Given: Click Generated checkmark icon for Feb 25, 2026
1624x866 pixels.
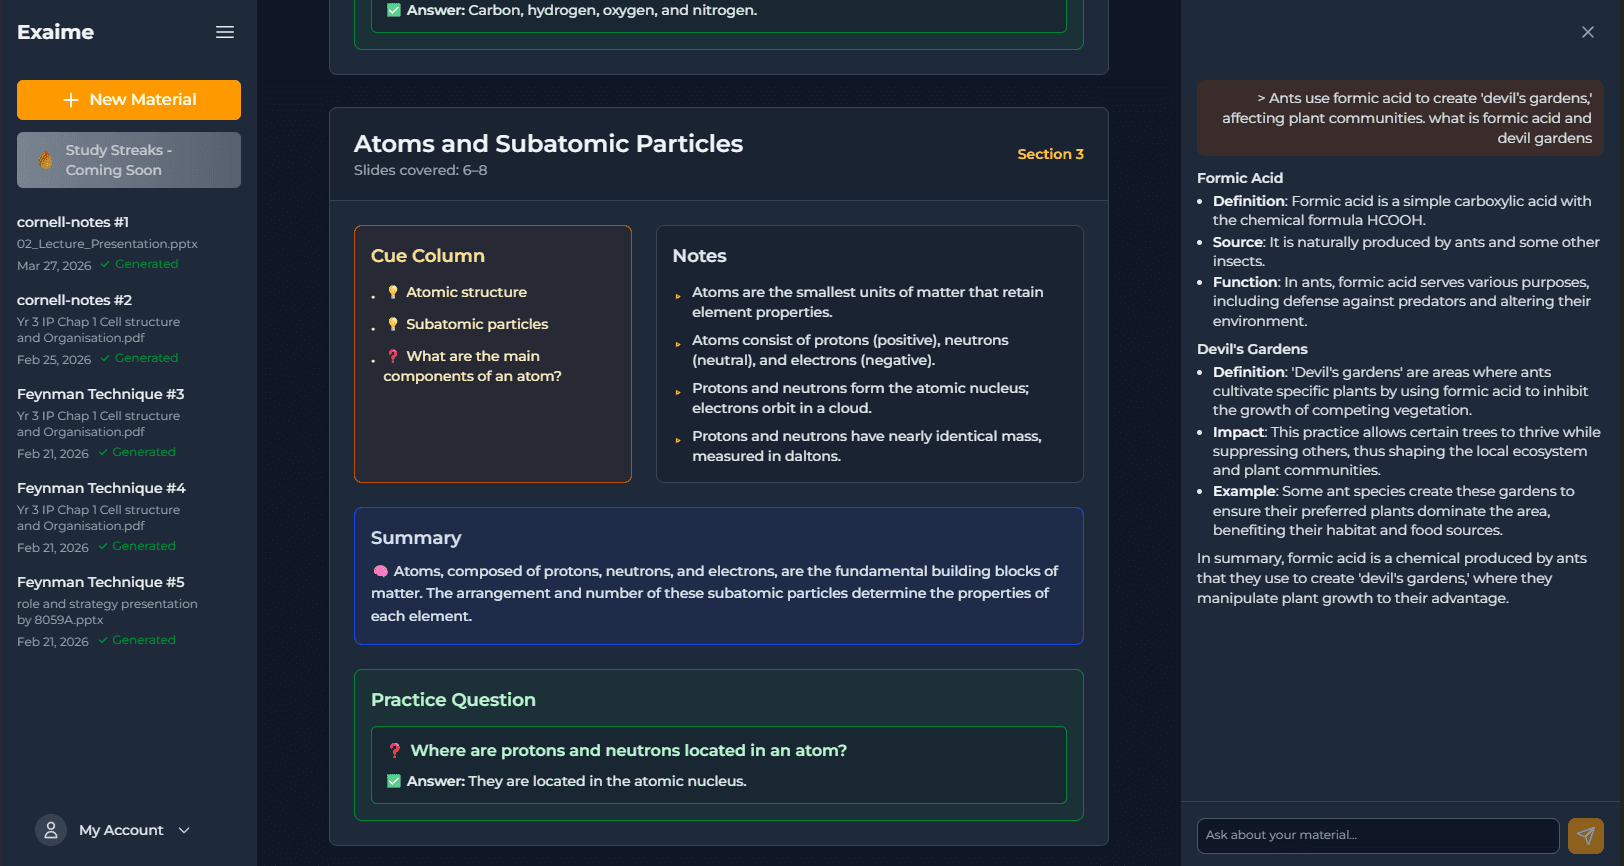Looking at the screenshot, I should (104, 358).
